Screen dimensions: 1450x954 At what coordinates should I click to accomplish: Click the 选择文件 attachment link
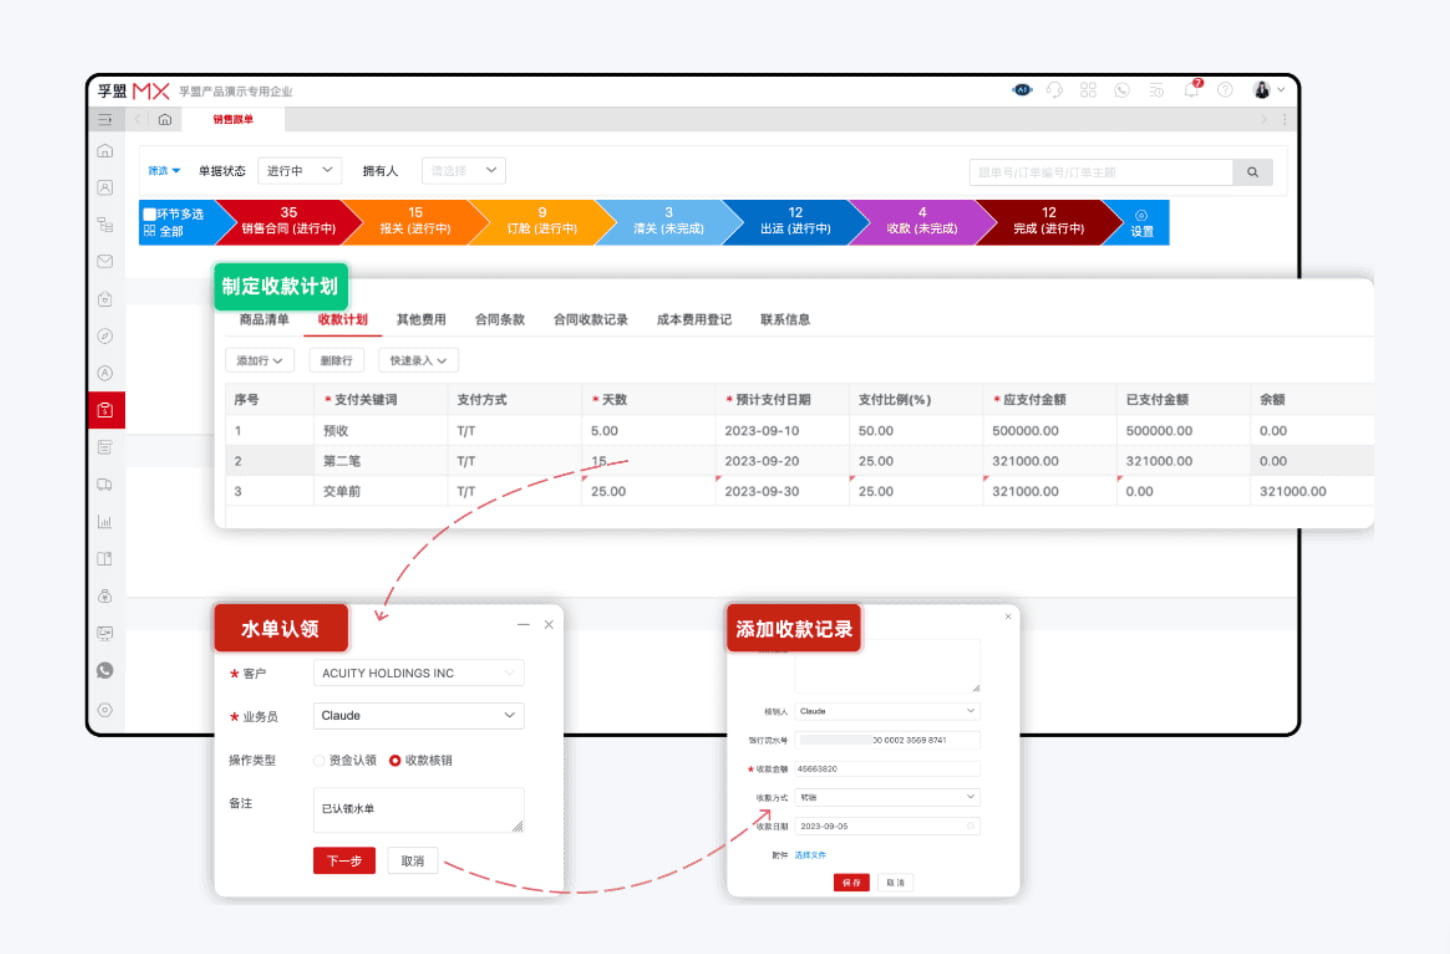click(809, 855)
